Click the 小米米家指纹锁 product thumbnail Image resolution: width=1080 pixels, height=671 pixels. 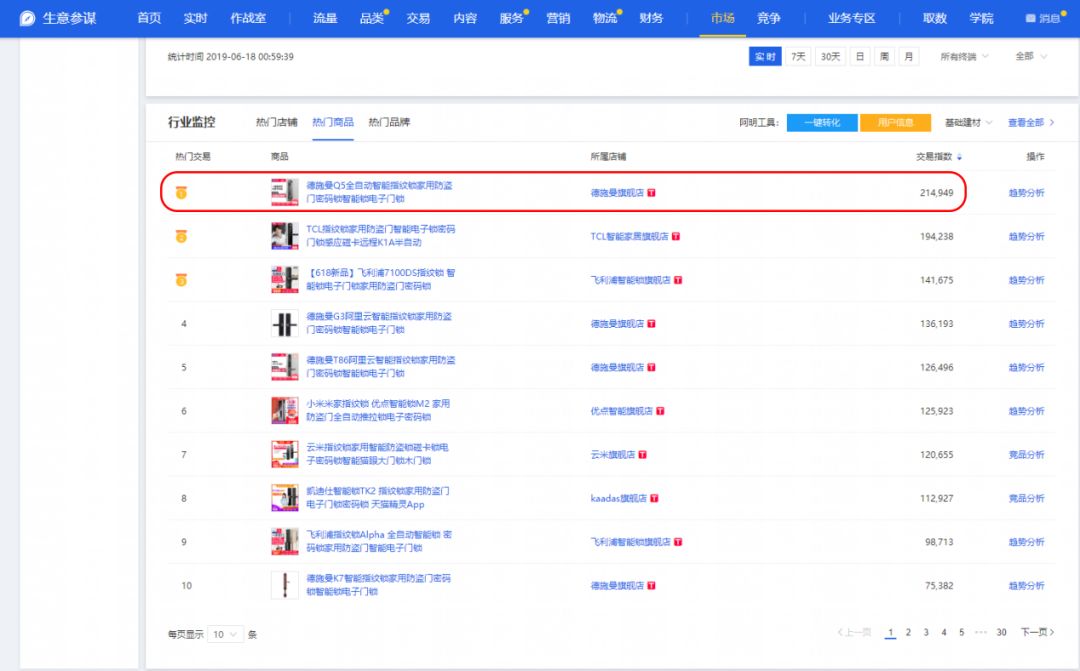285,411
